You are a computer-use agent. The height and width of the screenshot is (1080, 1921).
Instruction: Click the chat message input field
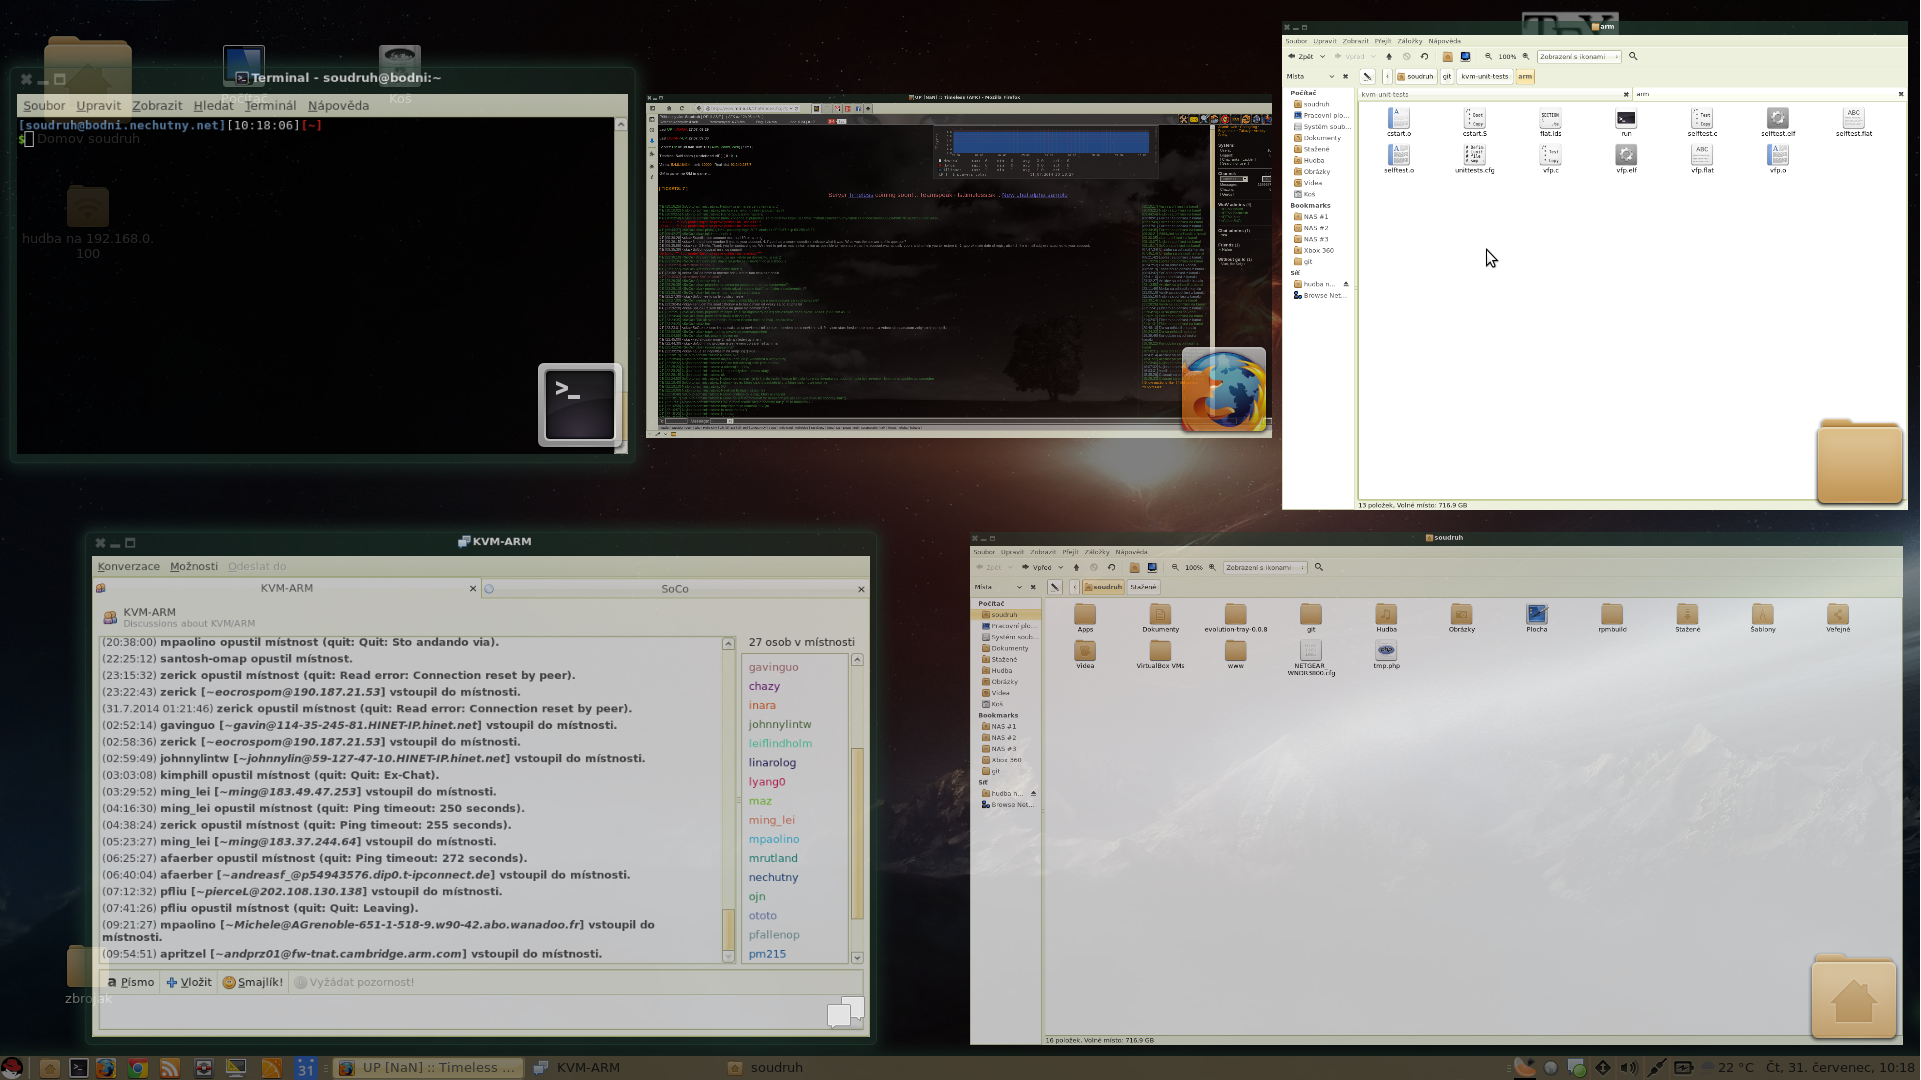tap(480, 1012)
